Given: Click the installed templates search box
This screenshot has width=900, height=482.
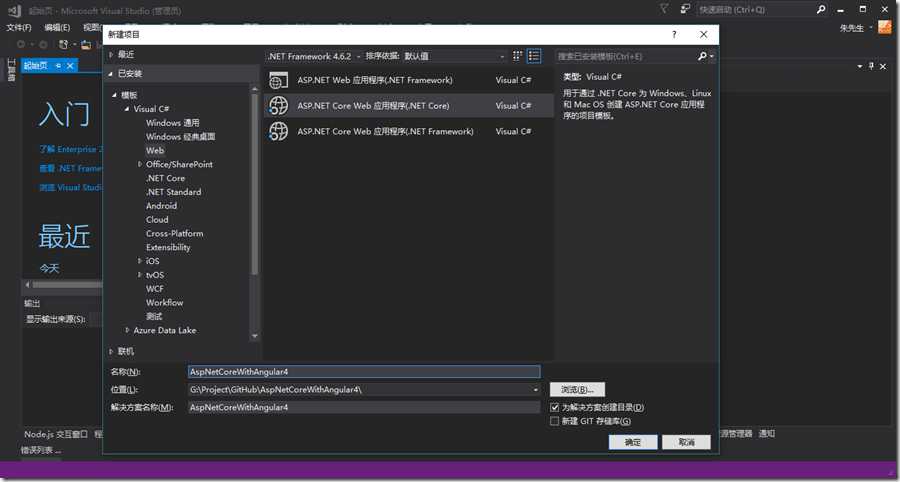Looking at the screenshot, I should (x=626, y=56).
